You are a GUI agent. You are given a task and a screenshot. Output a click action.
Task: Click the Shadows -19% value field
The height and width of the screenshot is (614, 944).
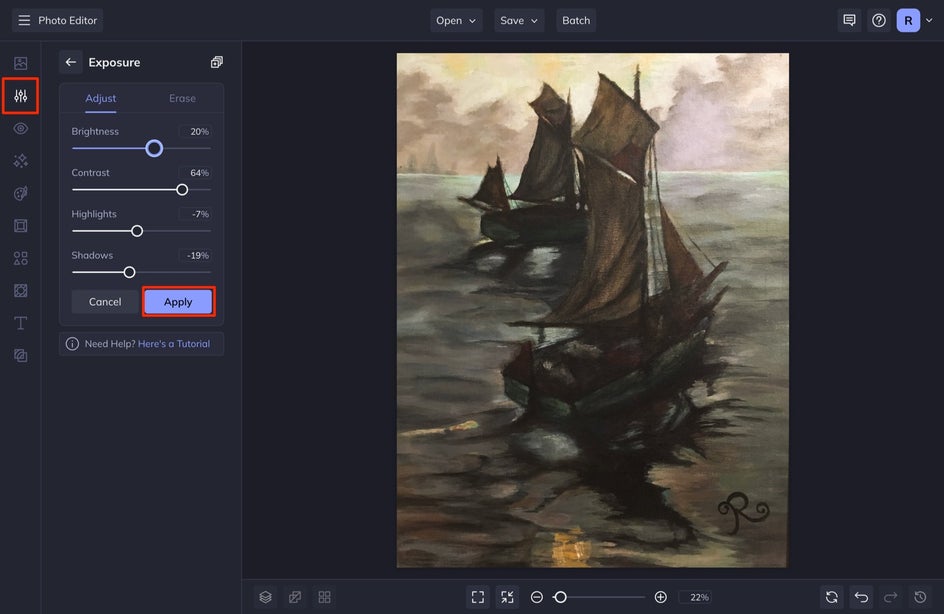pos(195,255)
